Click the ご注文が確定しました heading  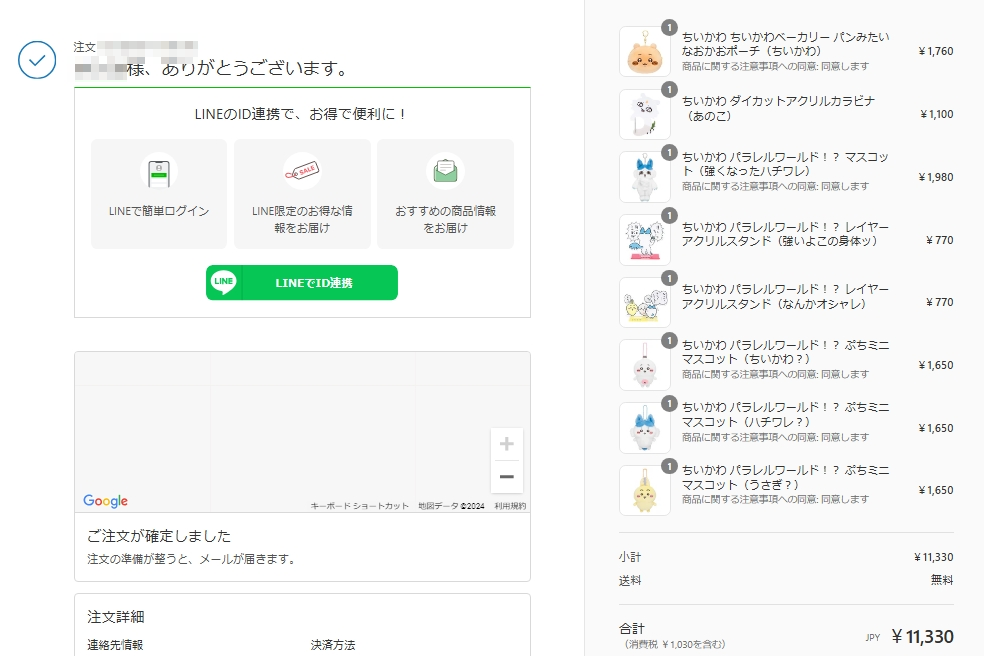[159, 535]
